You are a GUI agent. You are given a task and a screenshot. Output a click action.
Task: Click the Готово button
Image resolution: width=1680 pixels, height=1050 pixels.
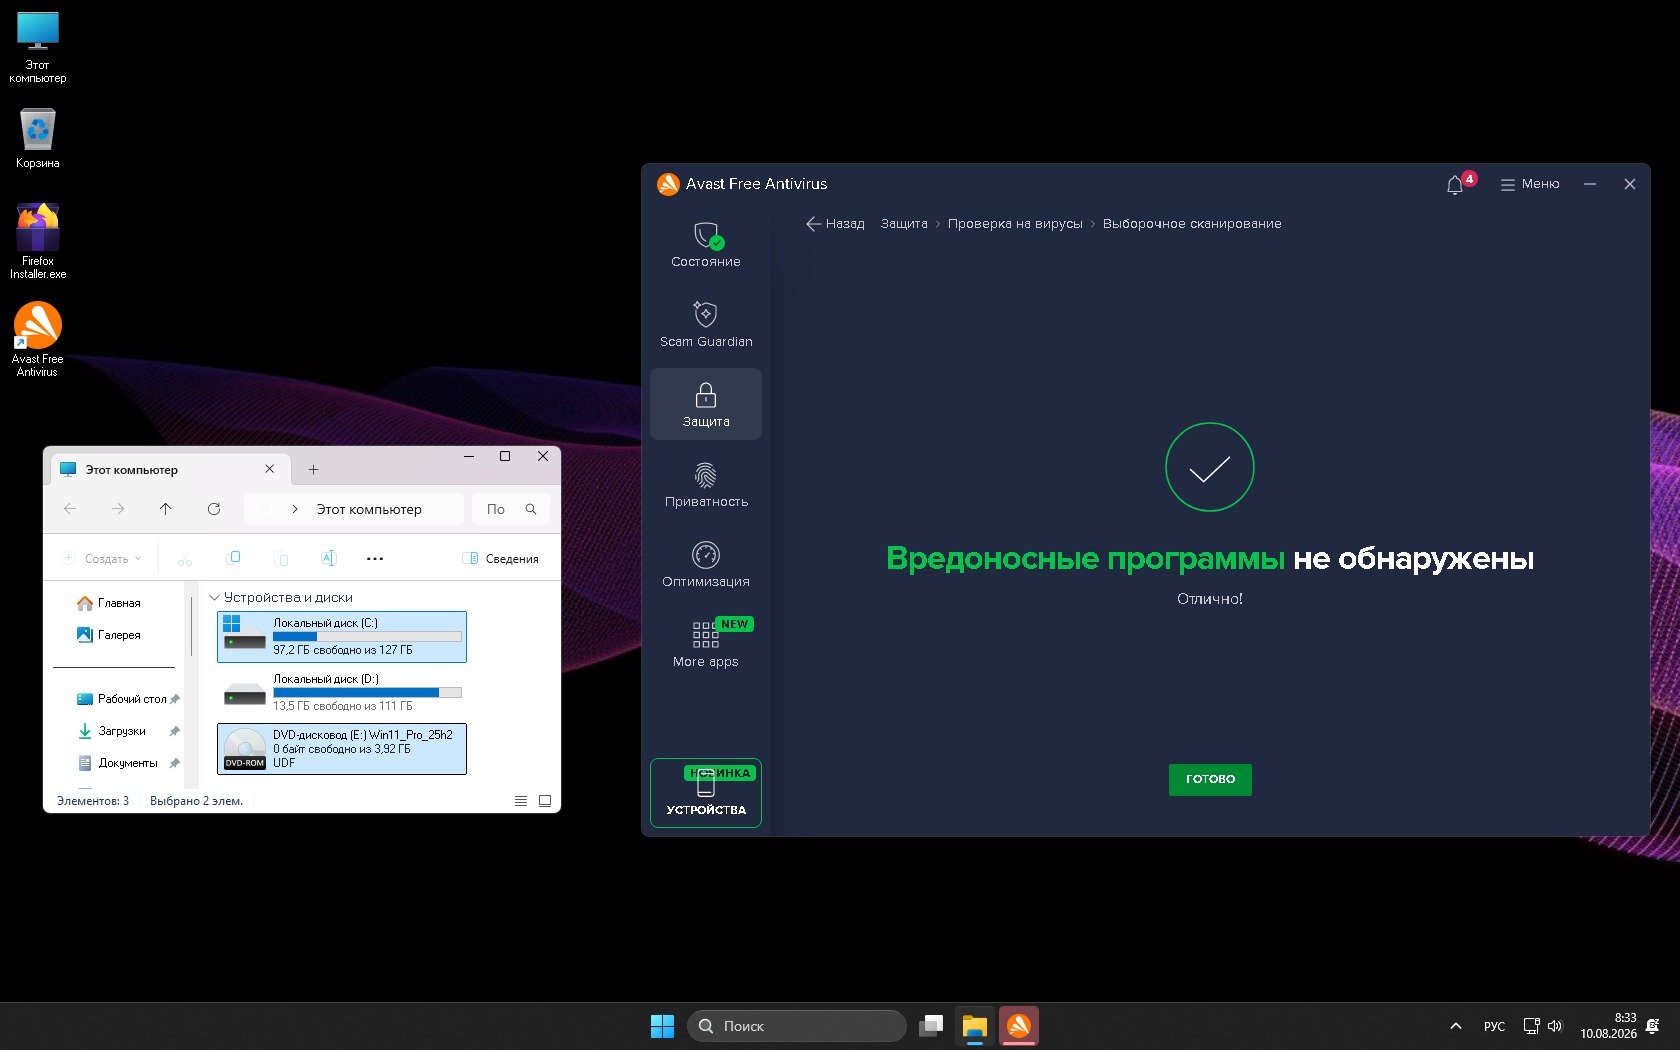pos(1210,779)
